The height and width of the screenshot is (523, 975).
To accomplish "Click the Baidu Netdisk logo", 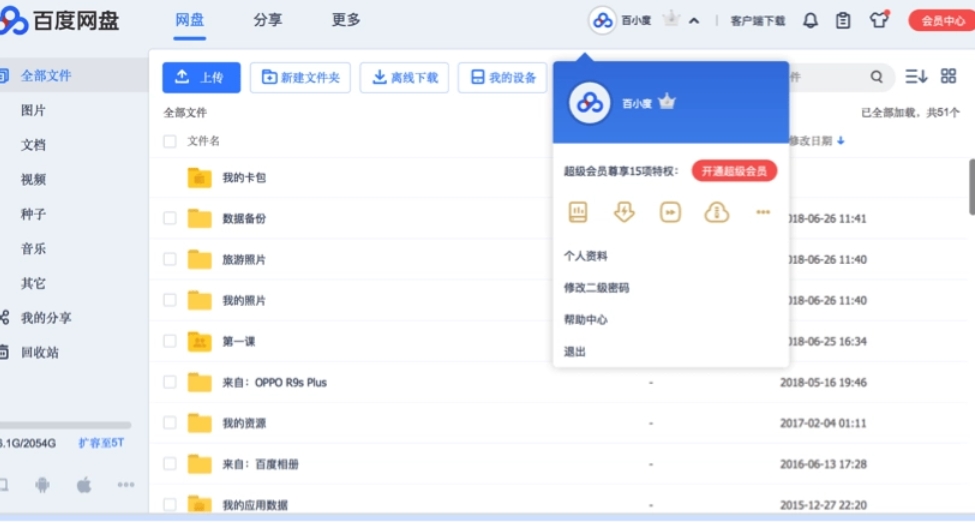I will coord(59,21).
